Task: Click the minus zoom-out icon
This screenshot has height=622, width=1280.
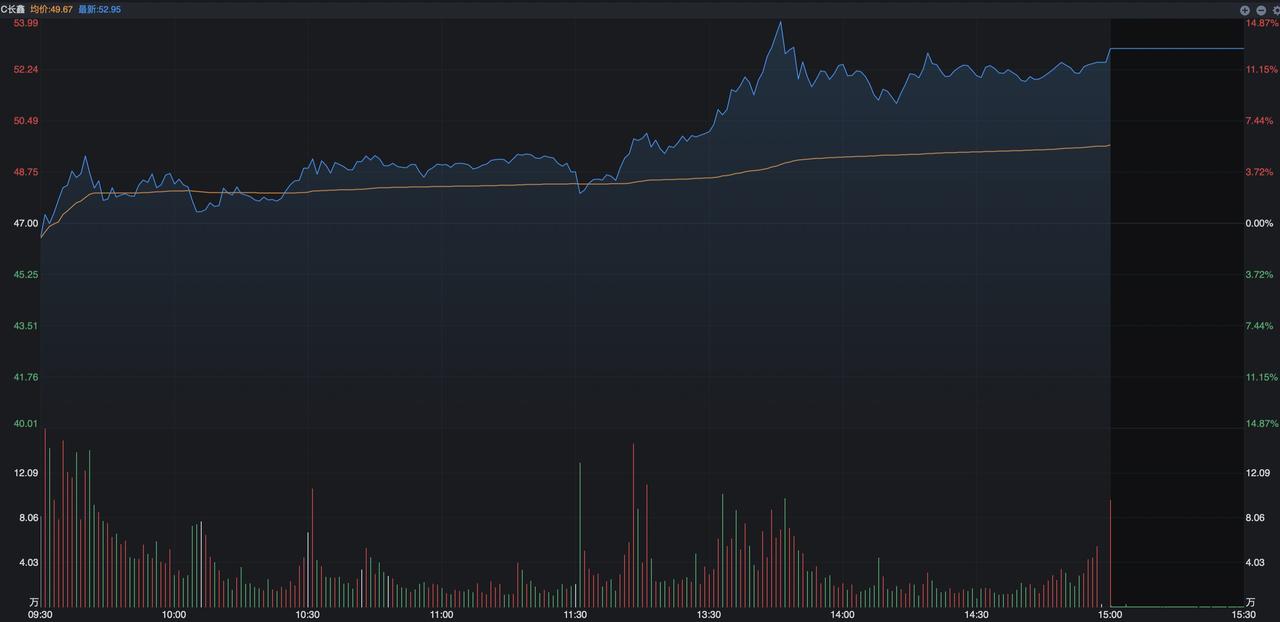Action: [1261, 9]
